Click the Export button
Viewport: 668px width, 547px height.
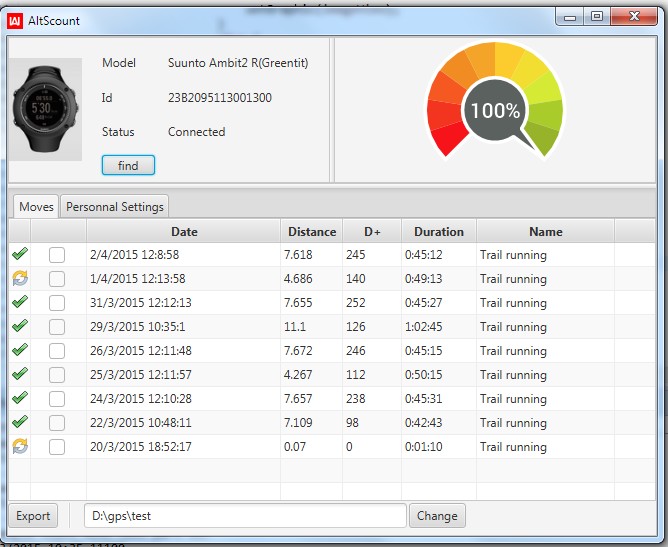tap(33, 515)
